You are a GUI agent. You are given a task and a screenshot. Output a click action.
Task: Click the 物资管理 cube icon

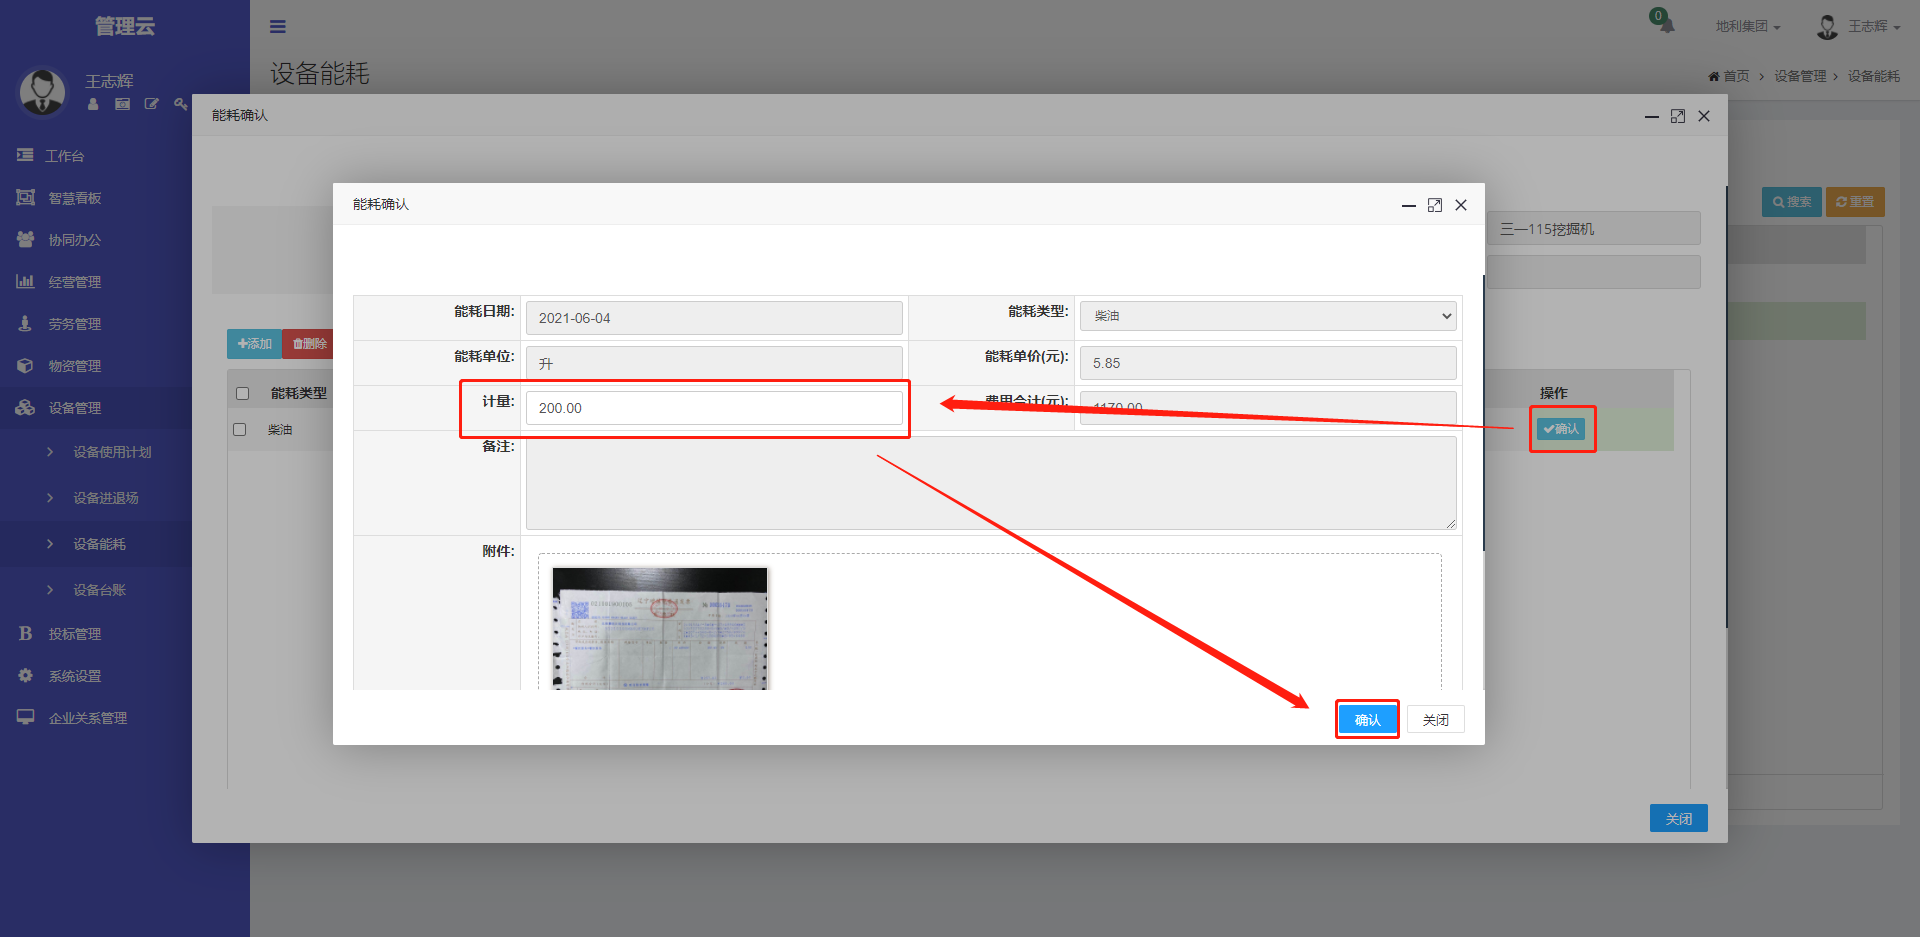click(x=25, y=366)
